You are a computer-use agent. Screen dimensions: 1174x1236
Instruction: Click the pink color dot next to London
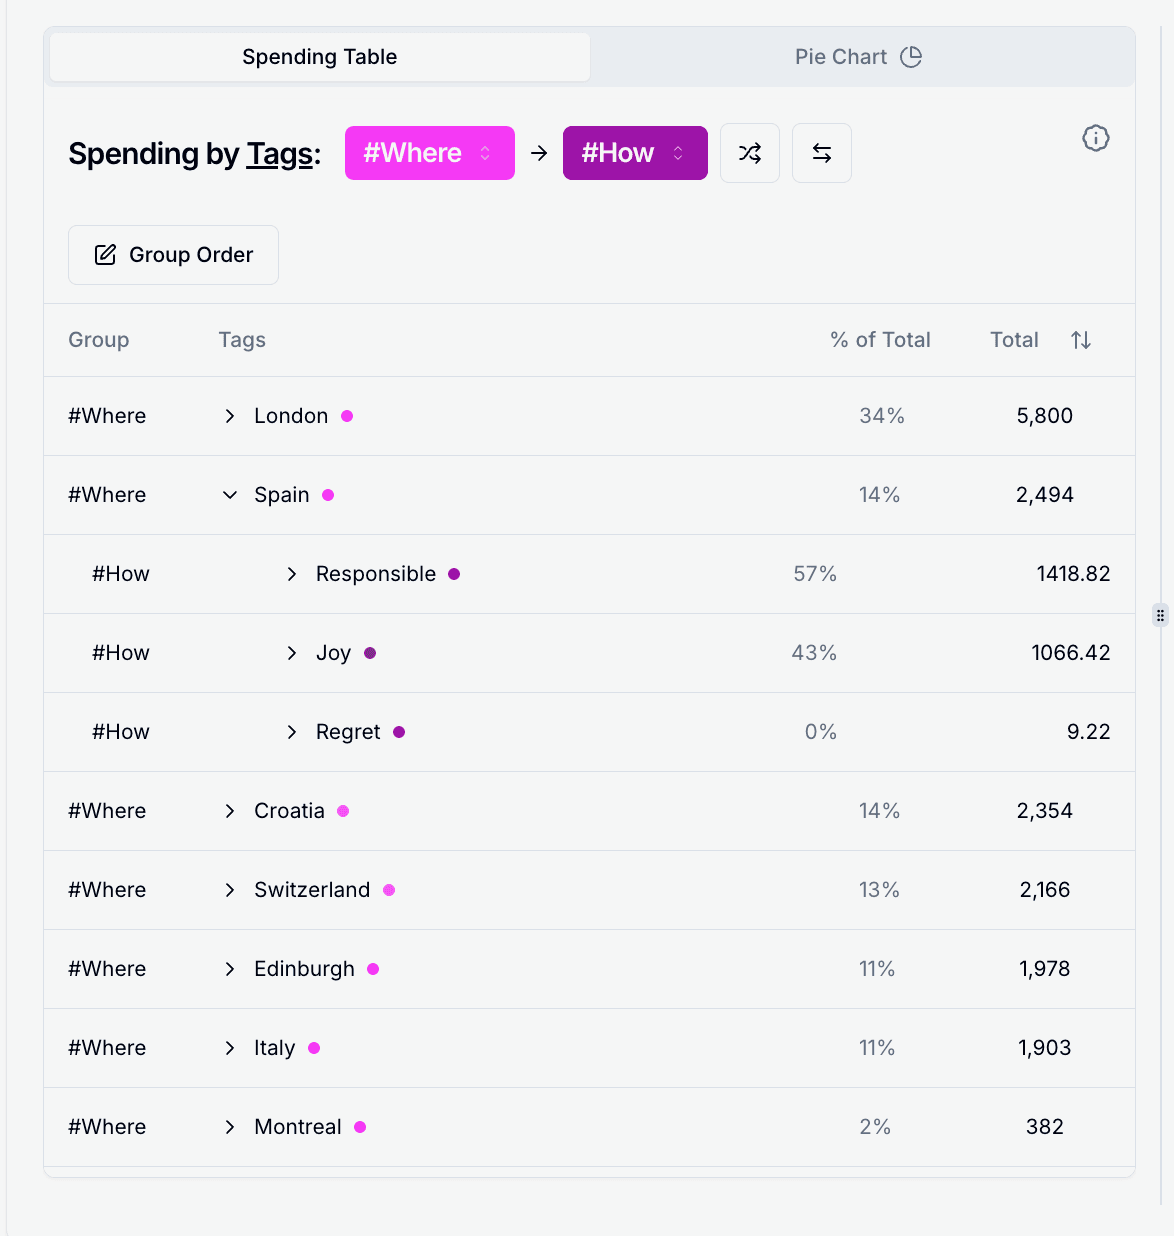point(348,416)
